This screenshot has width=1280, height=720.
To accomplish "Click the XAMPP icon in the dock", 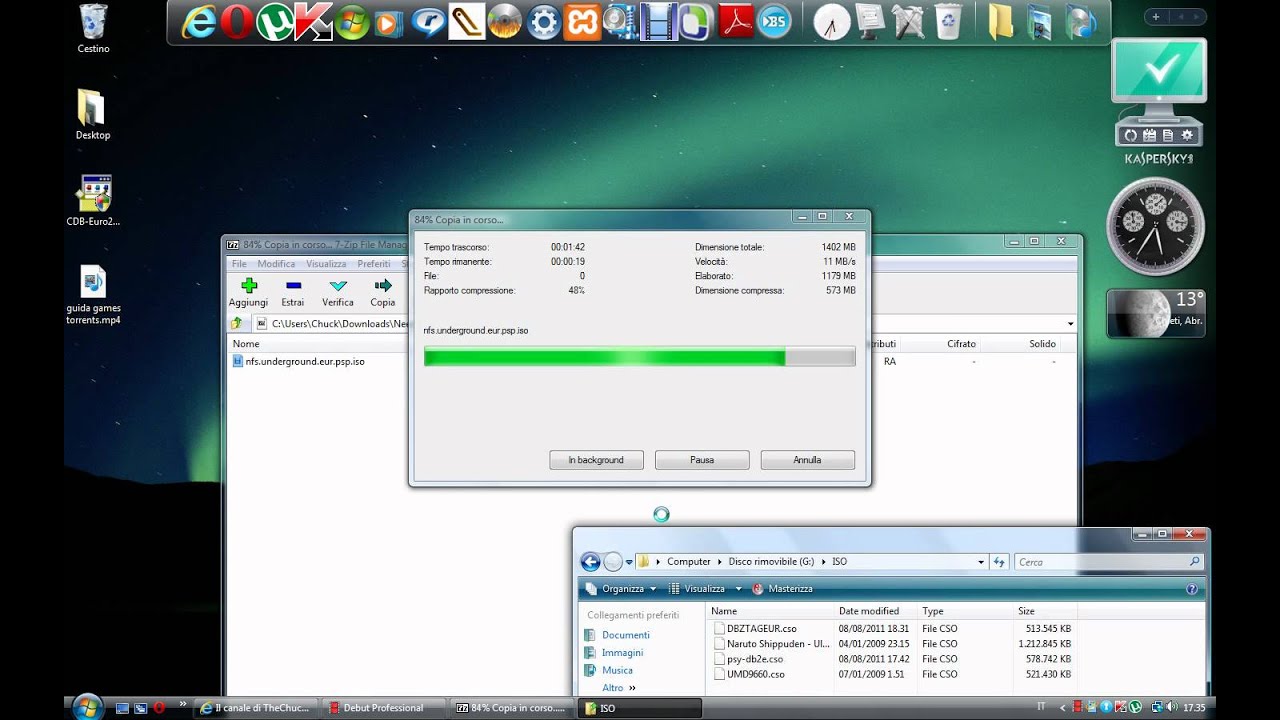I will pyautogui.click(x=581, y=22).
